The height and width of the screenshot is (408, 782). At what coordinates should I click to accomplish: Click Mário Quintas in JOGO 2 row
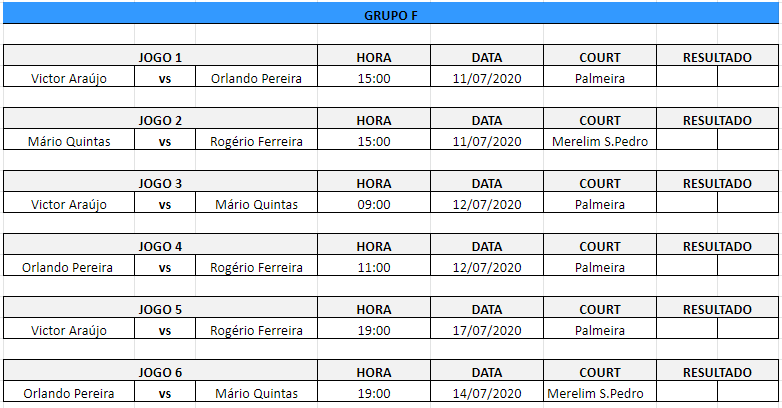click(x=68, y=141)
